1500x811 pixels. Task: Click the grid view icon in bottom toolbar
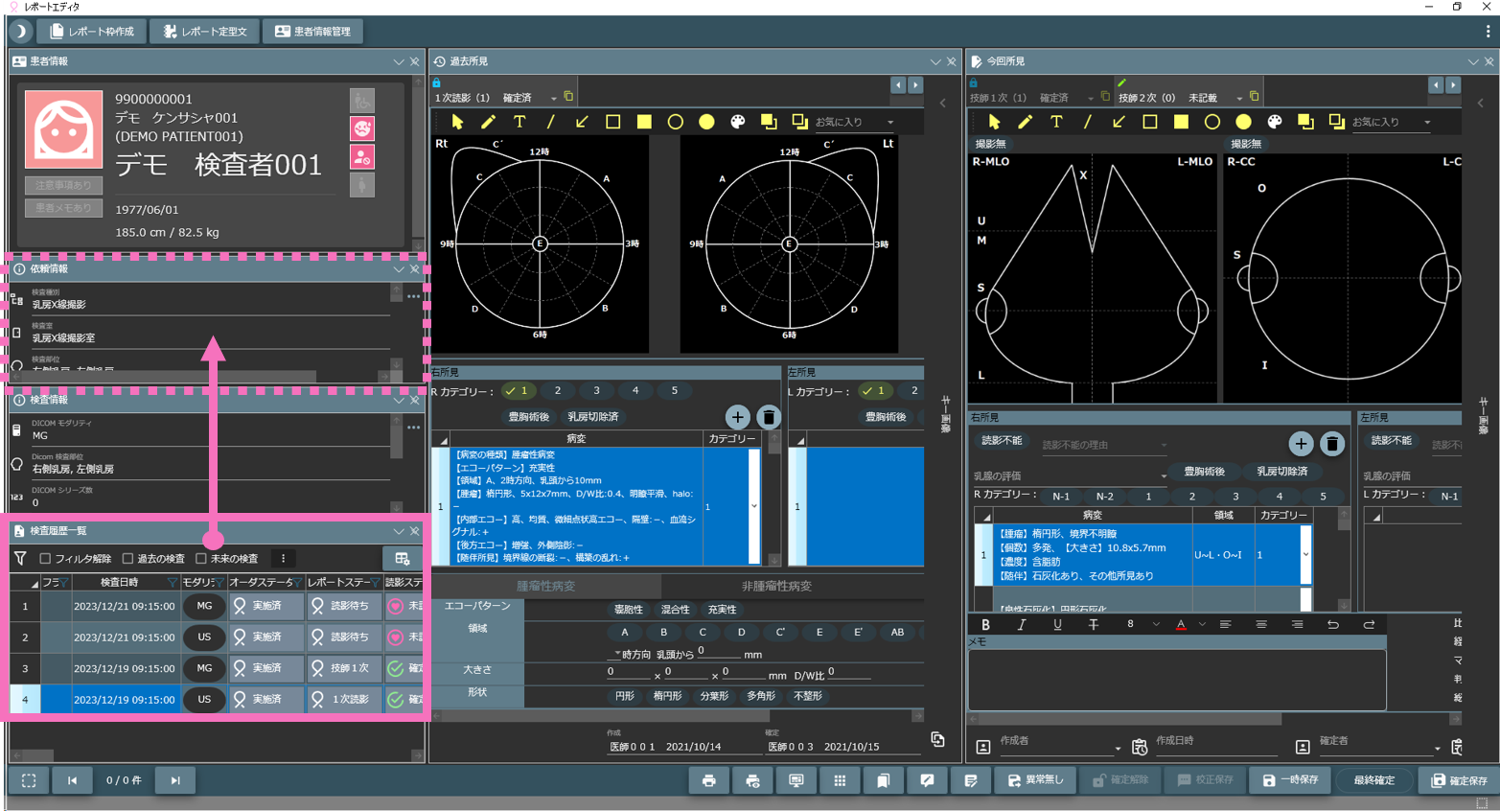pos(841,780)
